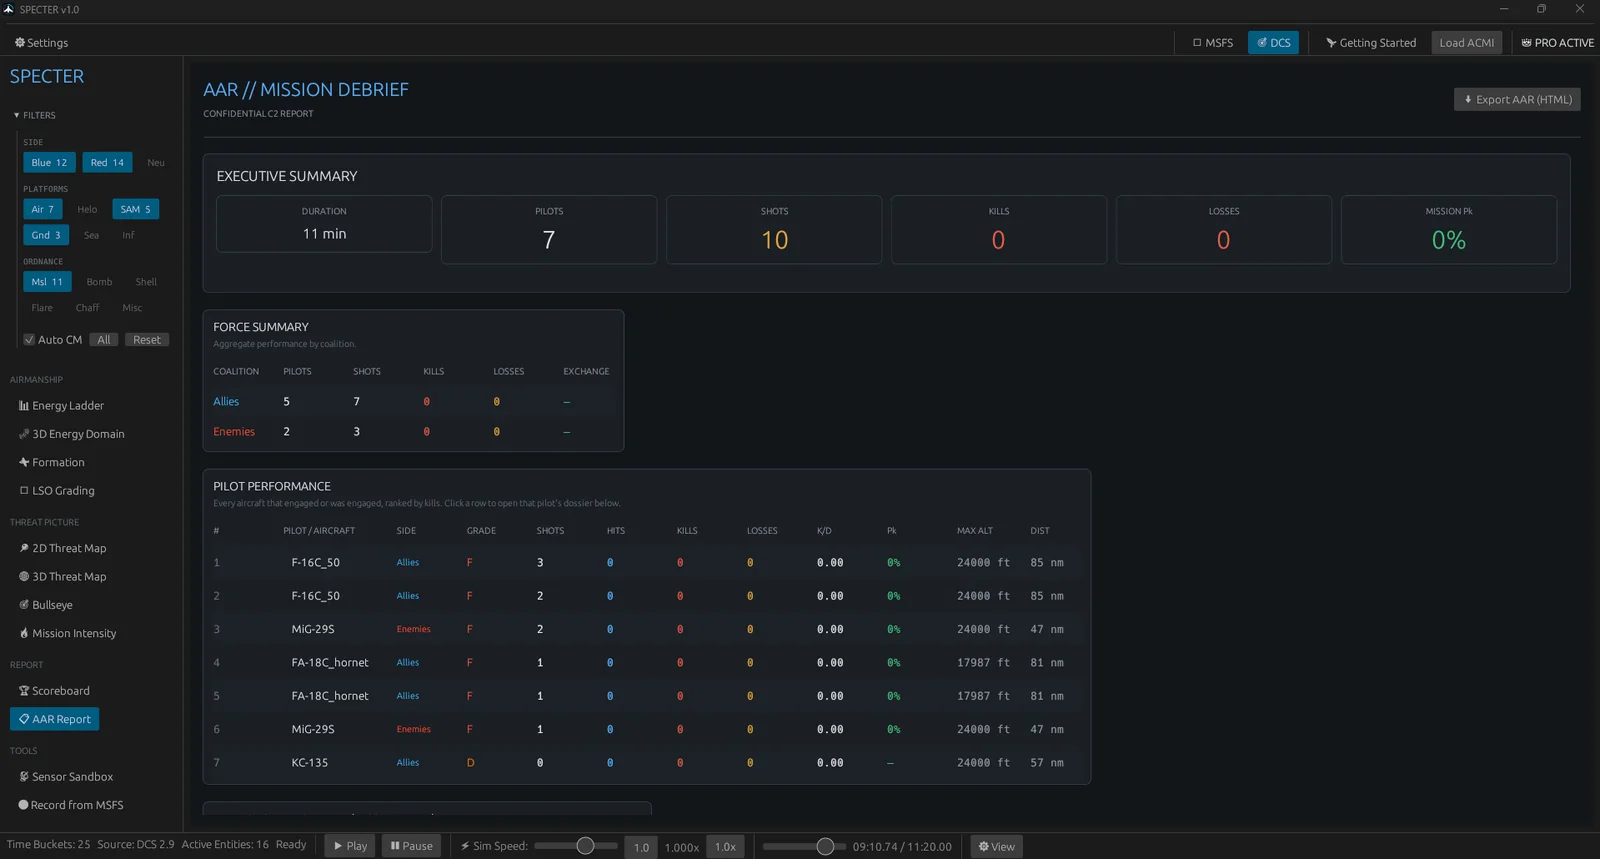Click the Play button
Screen dimensions: 1600x859
350,847
